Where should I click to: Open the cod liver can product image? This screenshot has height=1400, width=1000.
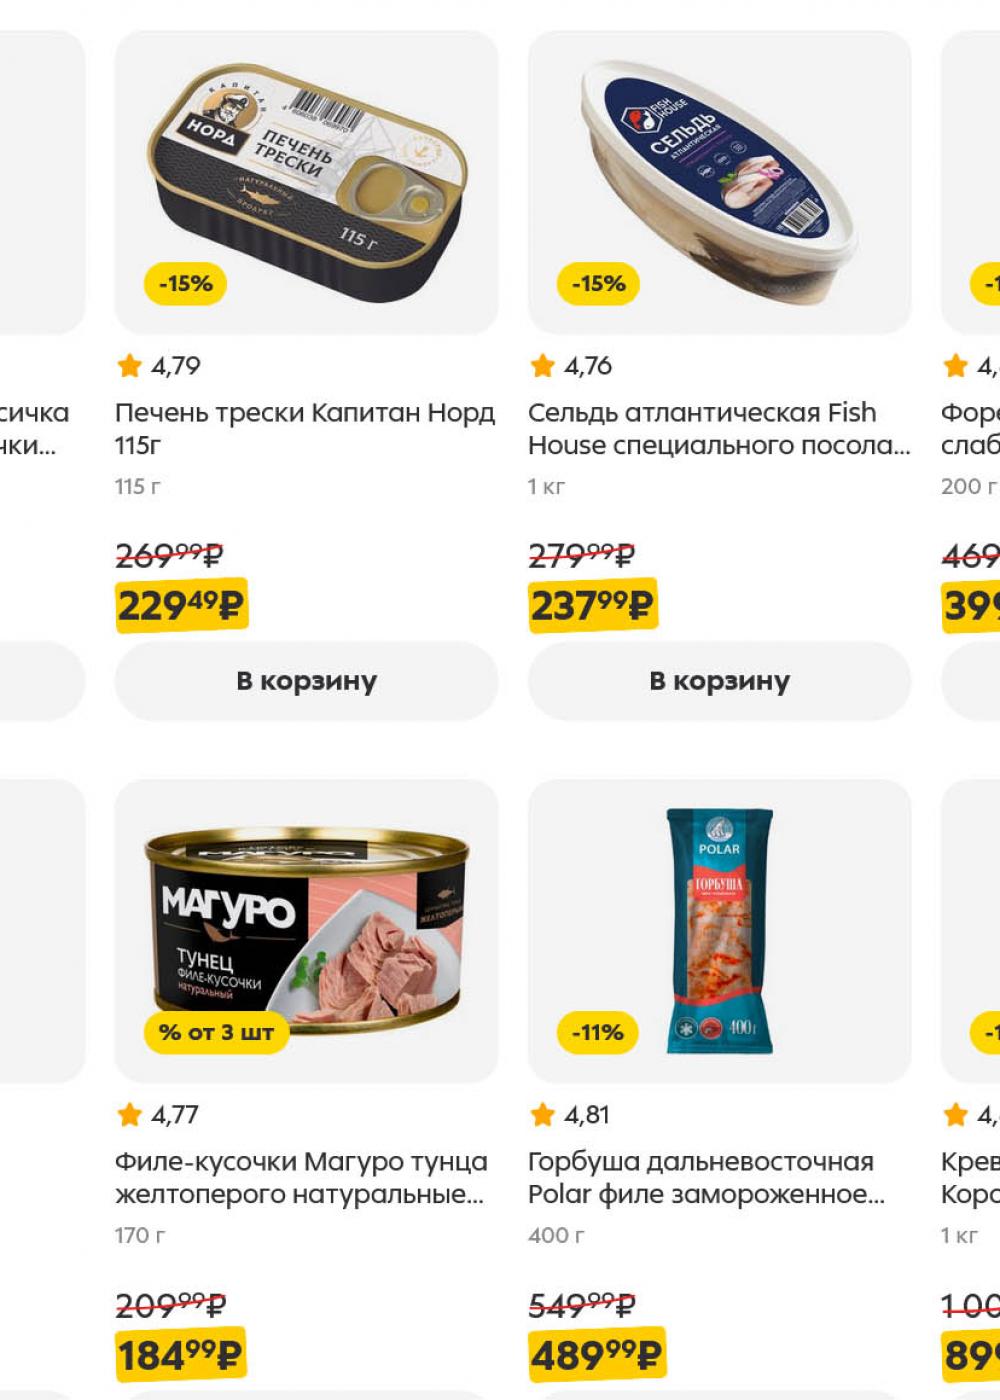306,182
